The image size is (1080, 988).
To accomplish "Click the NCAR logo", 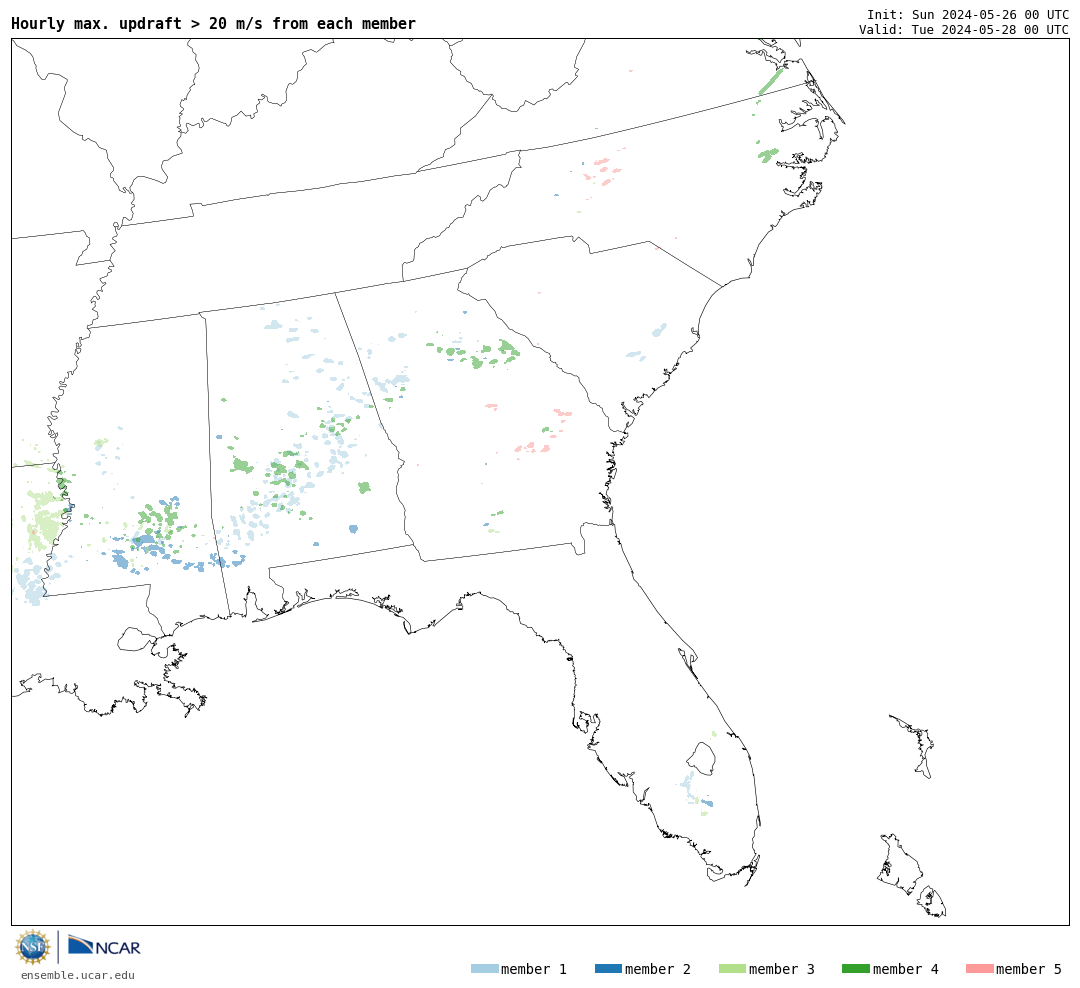I will [104, 946].
